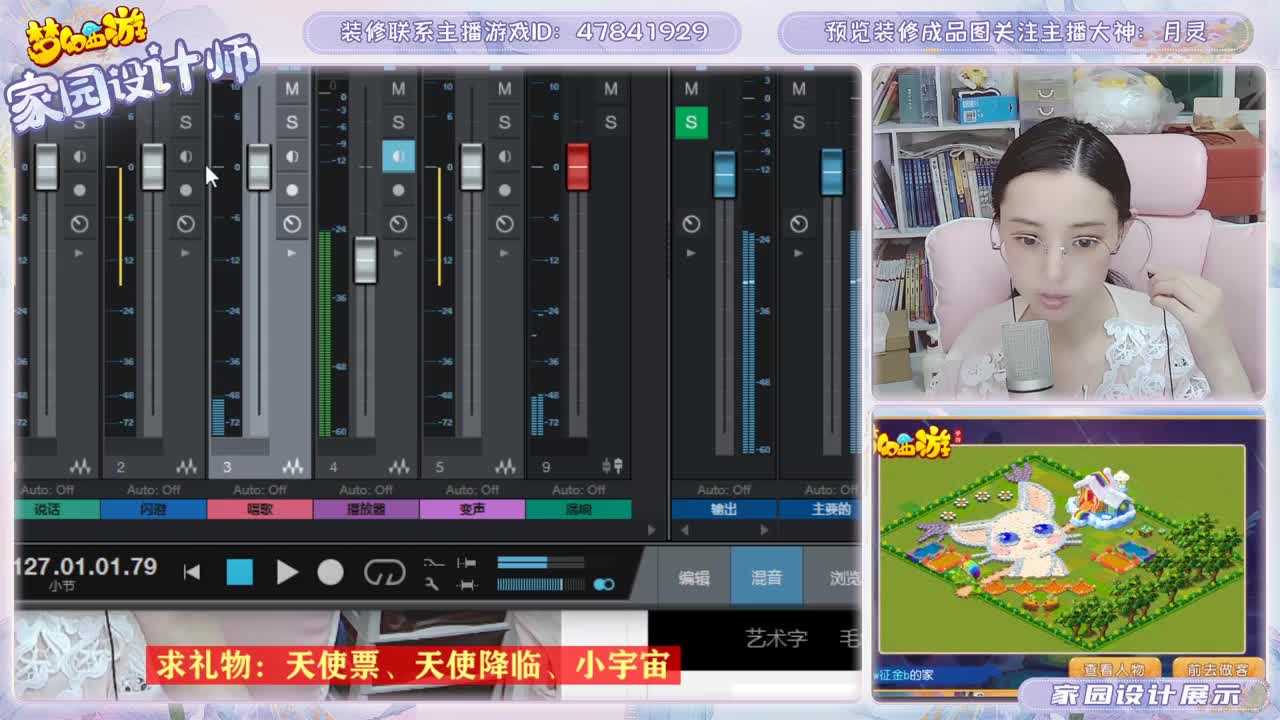Open Auto: Off dropdown above 唱歌
The height and width of the screenshot is (720, 1280).
260,490
